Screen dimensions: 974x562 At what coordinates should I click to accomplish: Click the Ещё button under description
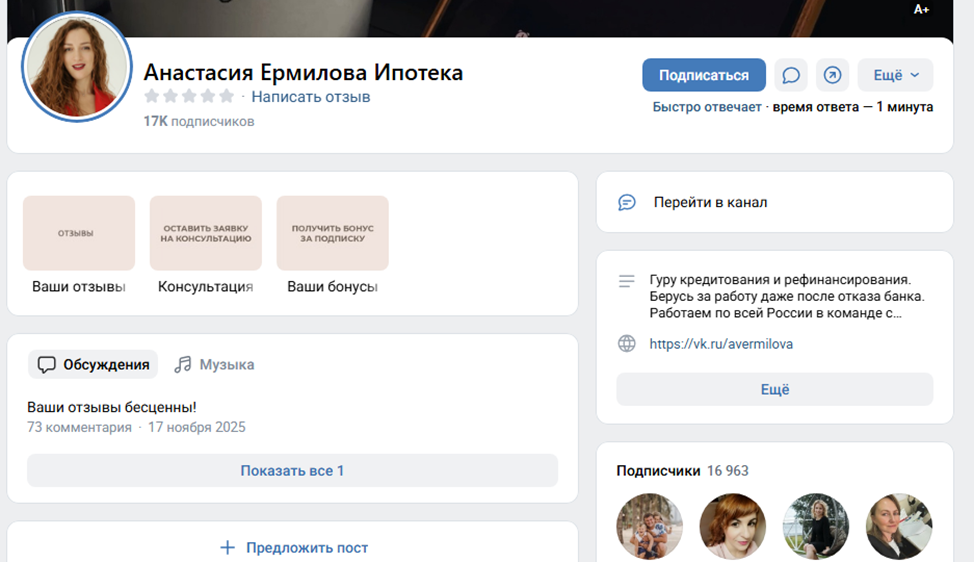coord(775,389)
